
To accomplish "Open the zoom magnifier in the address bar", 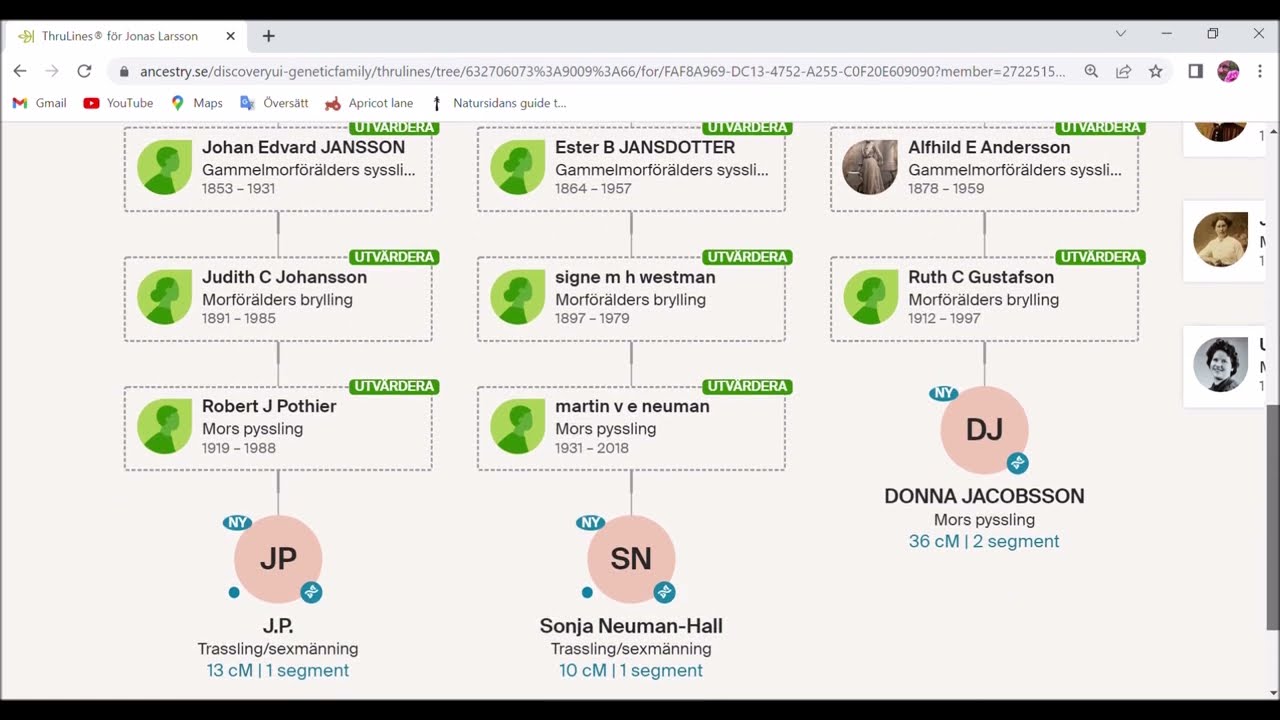I will (1091, 71).
